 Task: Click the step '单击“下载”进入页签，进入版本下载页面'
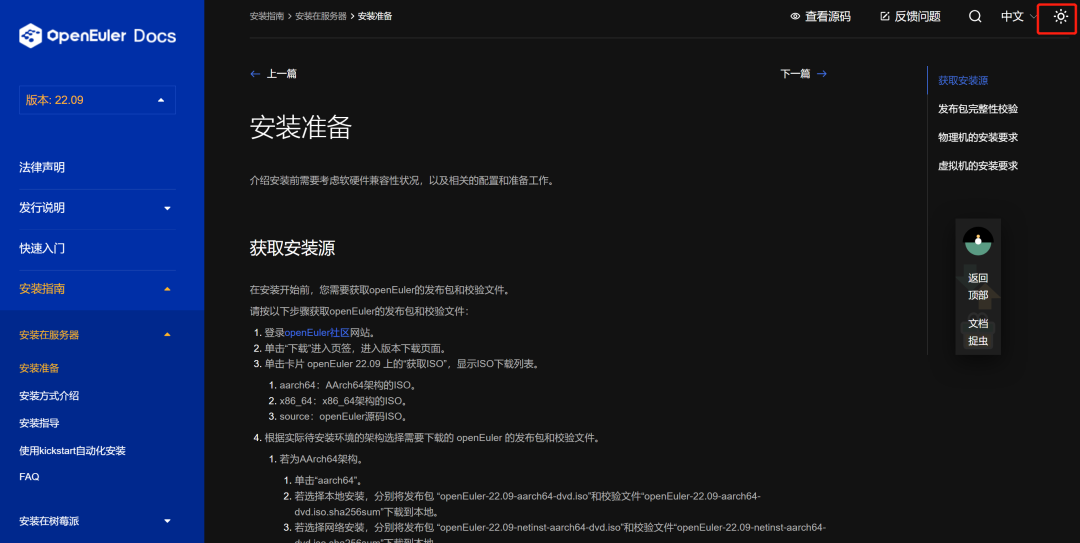355,349
